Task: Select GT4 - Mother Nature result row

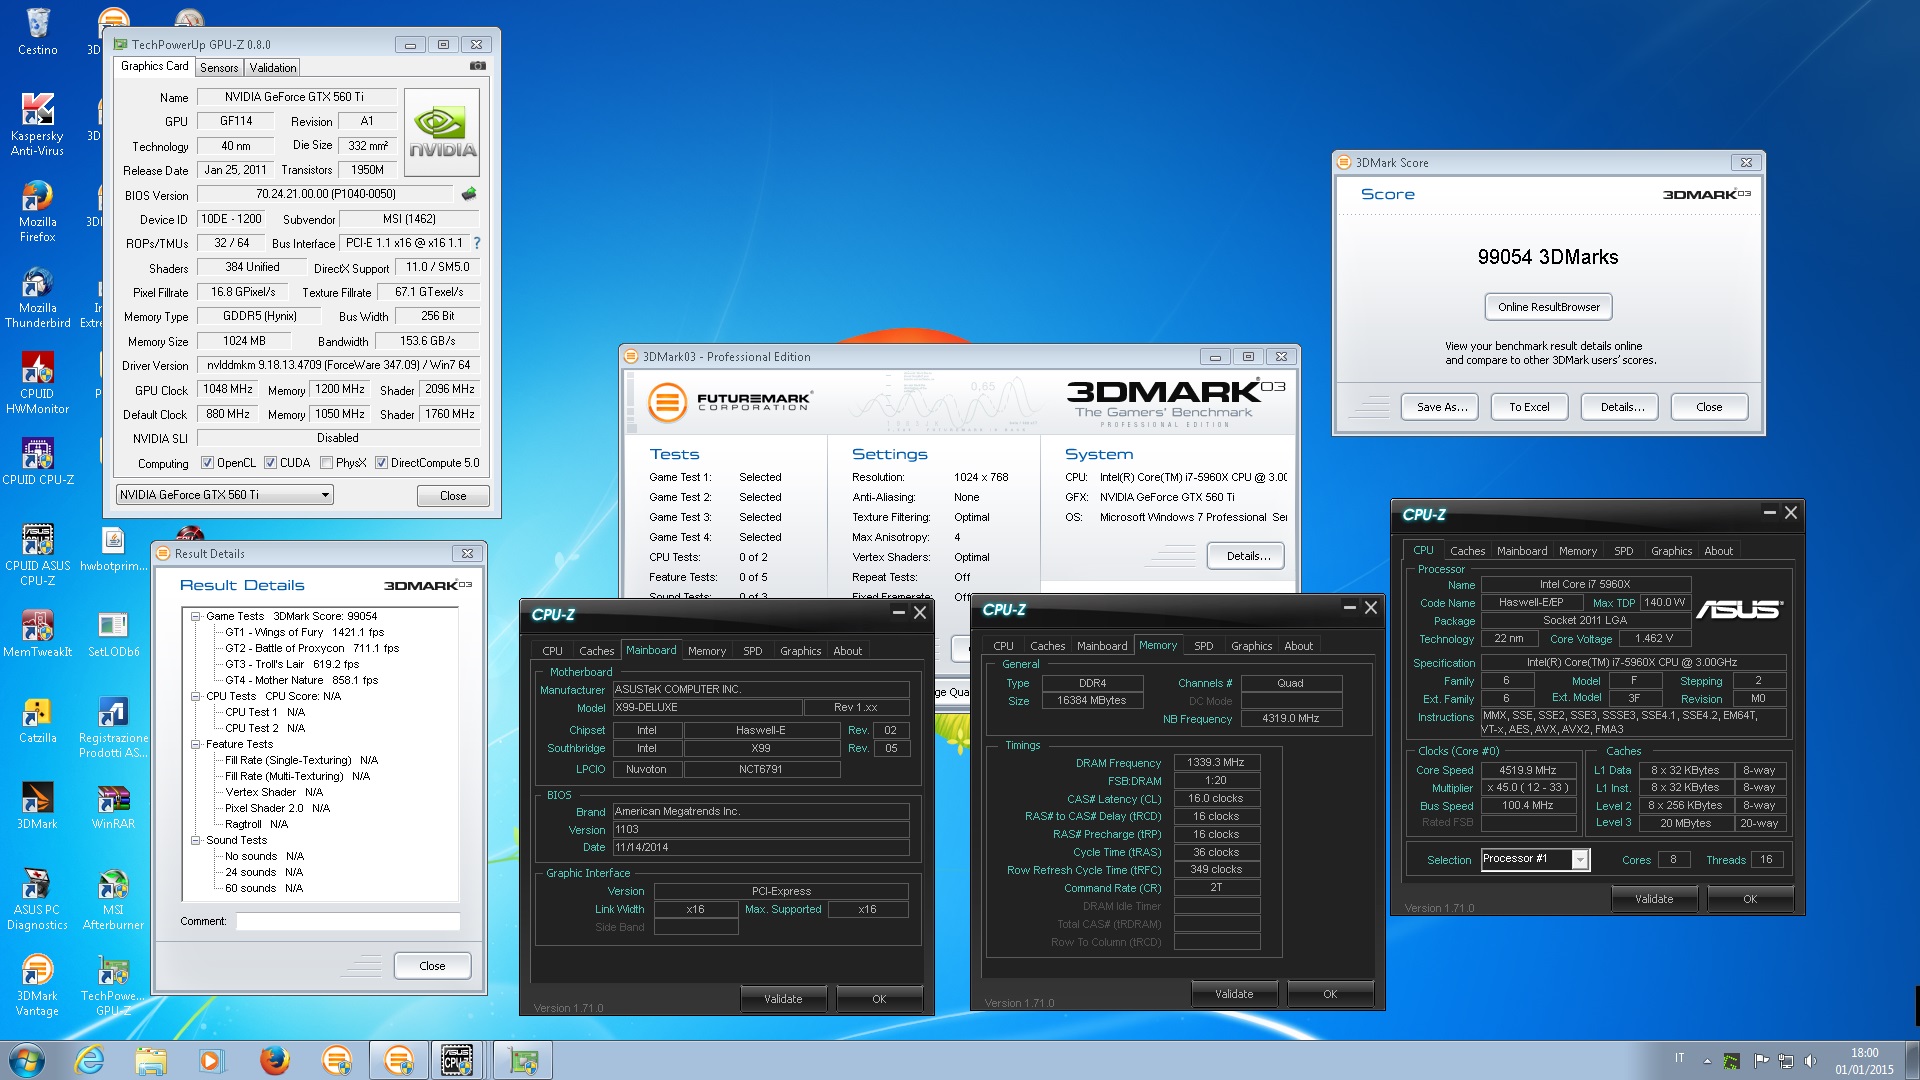Action: (301, 680)
